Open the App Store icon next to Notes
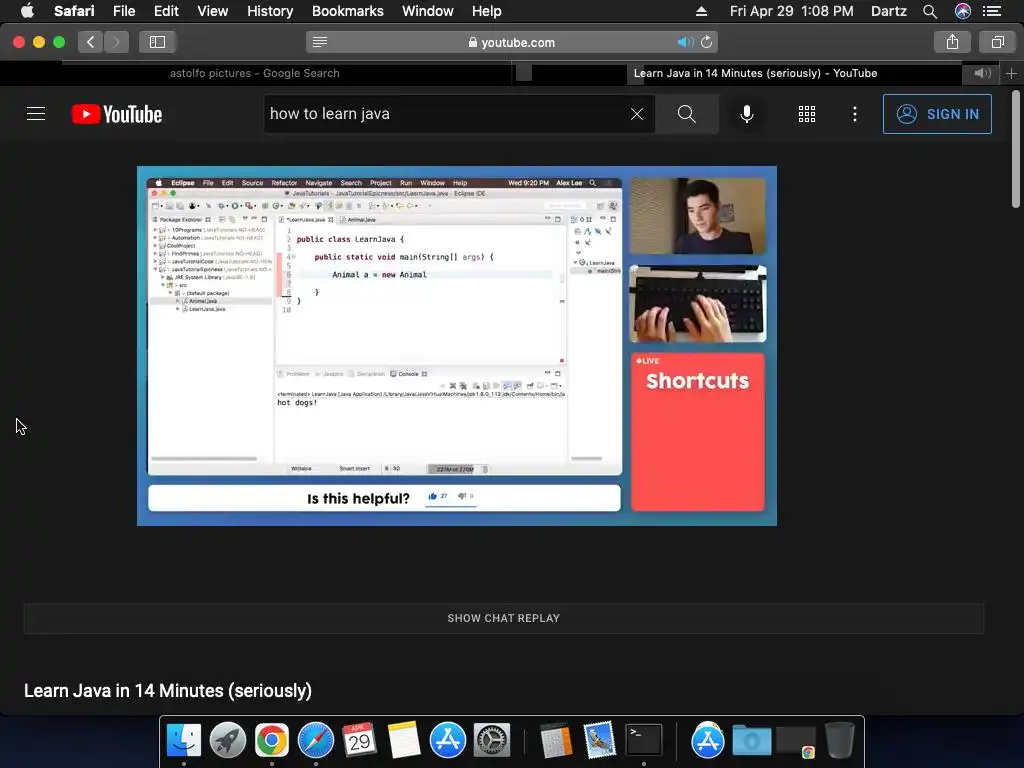 coord(447,741)
